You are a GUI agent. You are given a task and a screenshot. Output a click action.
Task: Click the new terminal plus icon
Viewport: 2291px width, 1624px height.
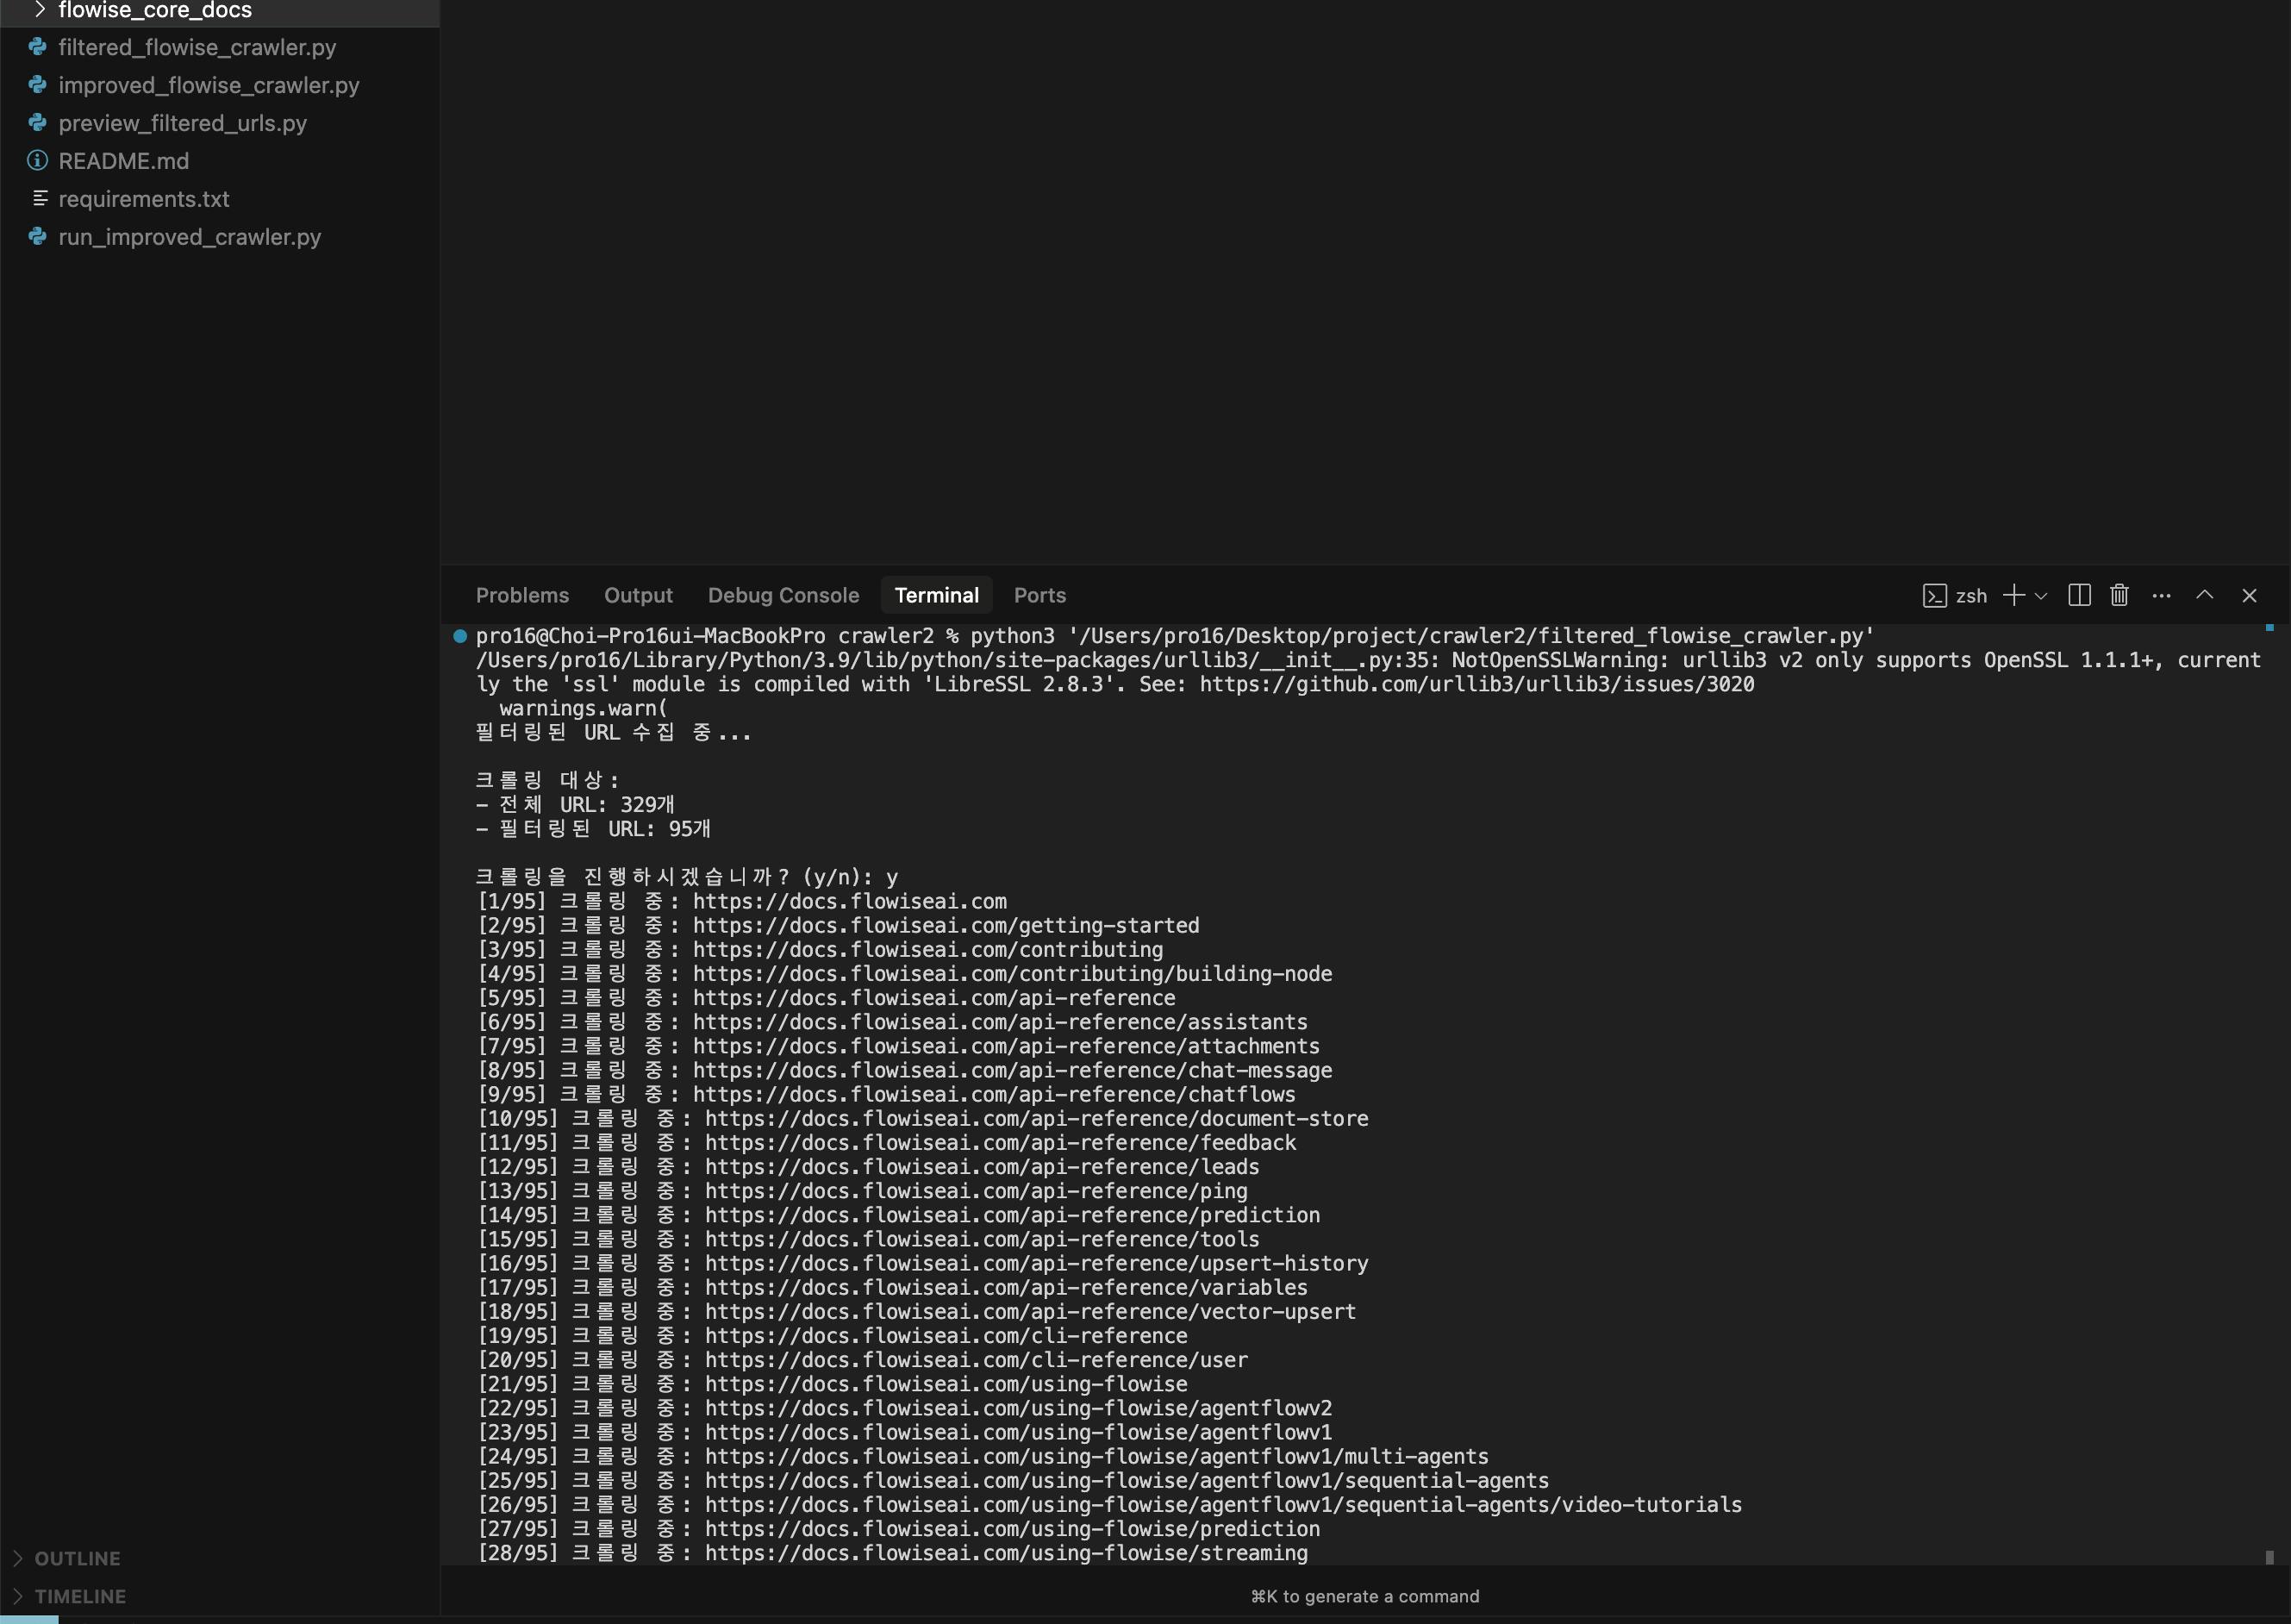pos(2013,596)
